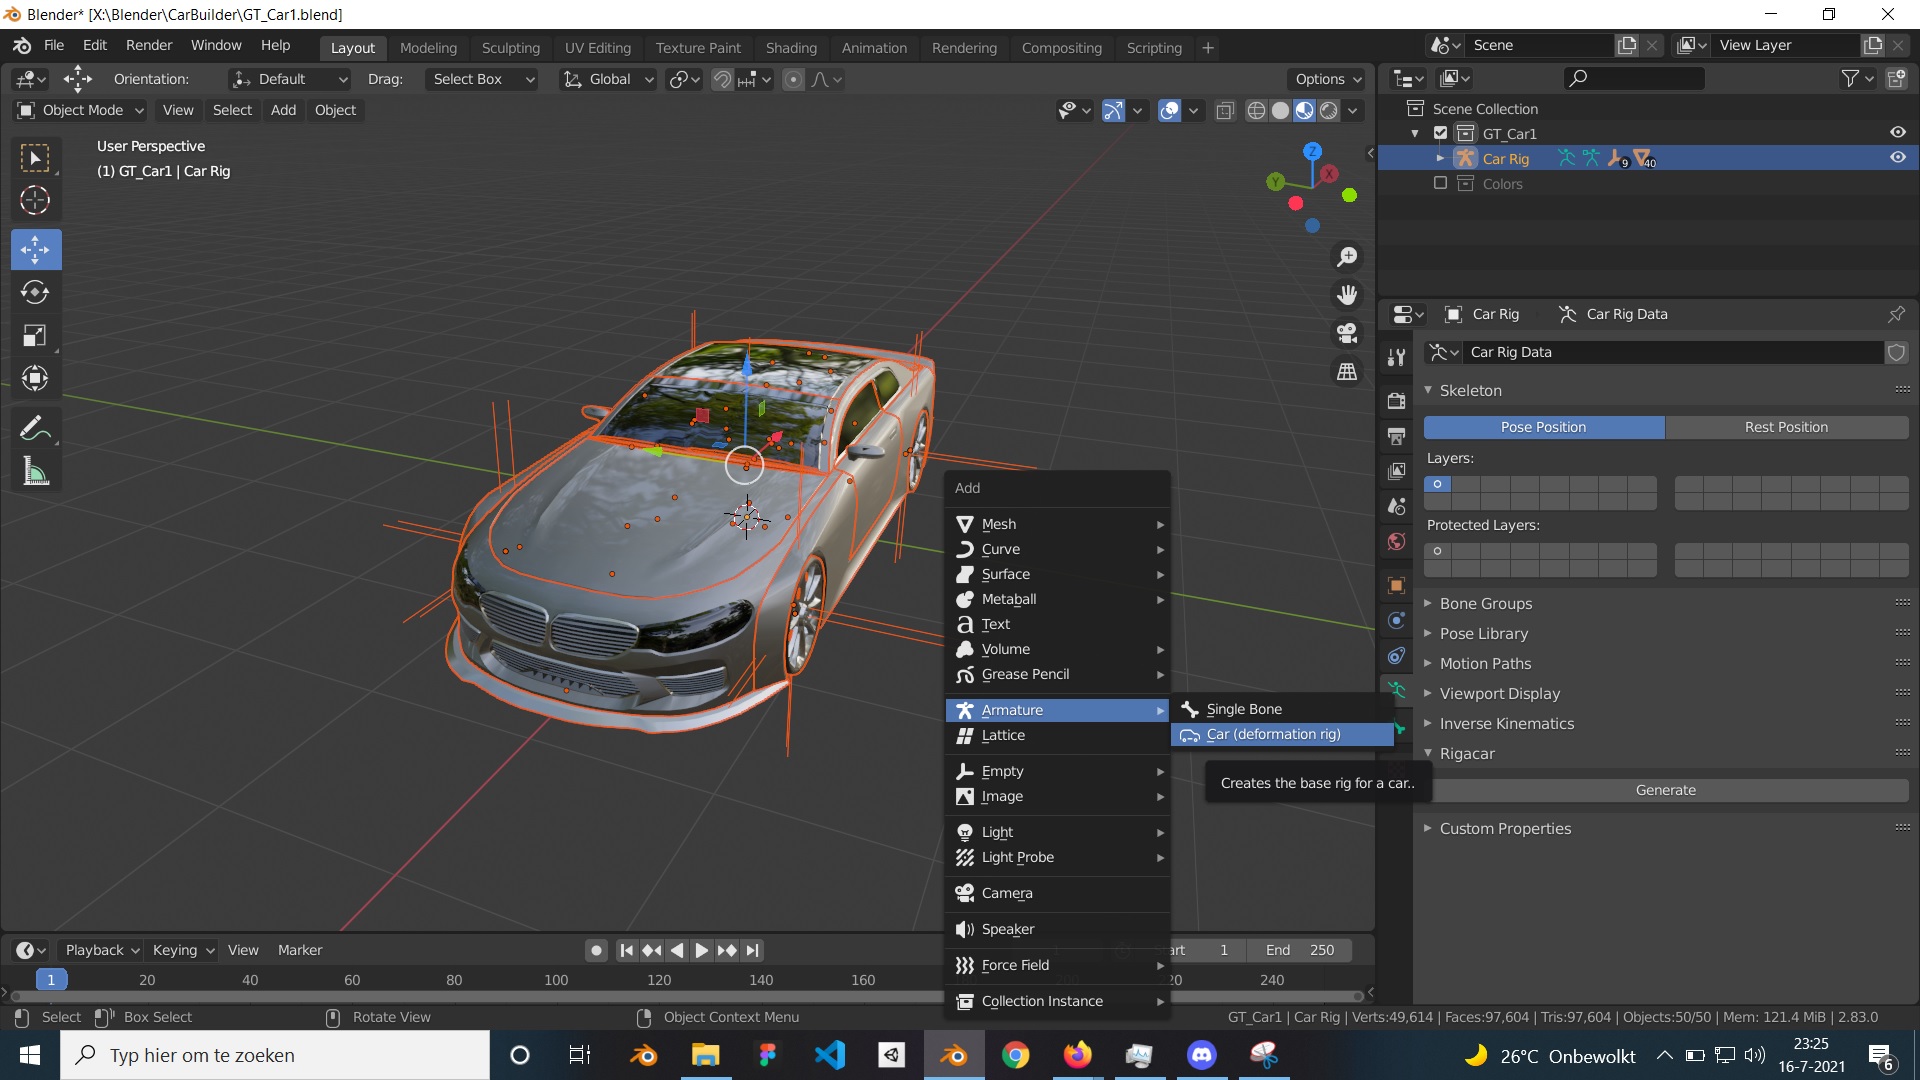Viewport: 1920px width, 1080px height.
Task: Open the Object Properties tab
Action: [x=1395, y=585]
